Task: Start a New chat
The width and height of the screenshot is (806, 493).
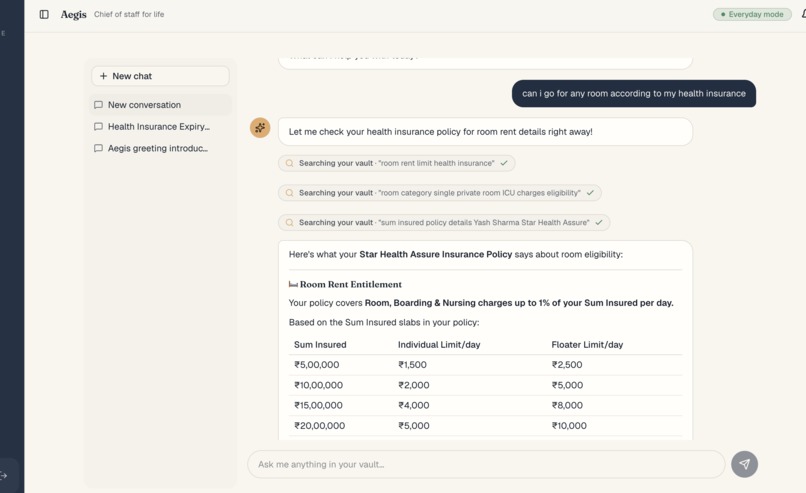Action: point(160,76)
